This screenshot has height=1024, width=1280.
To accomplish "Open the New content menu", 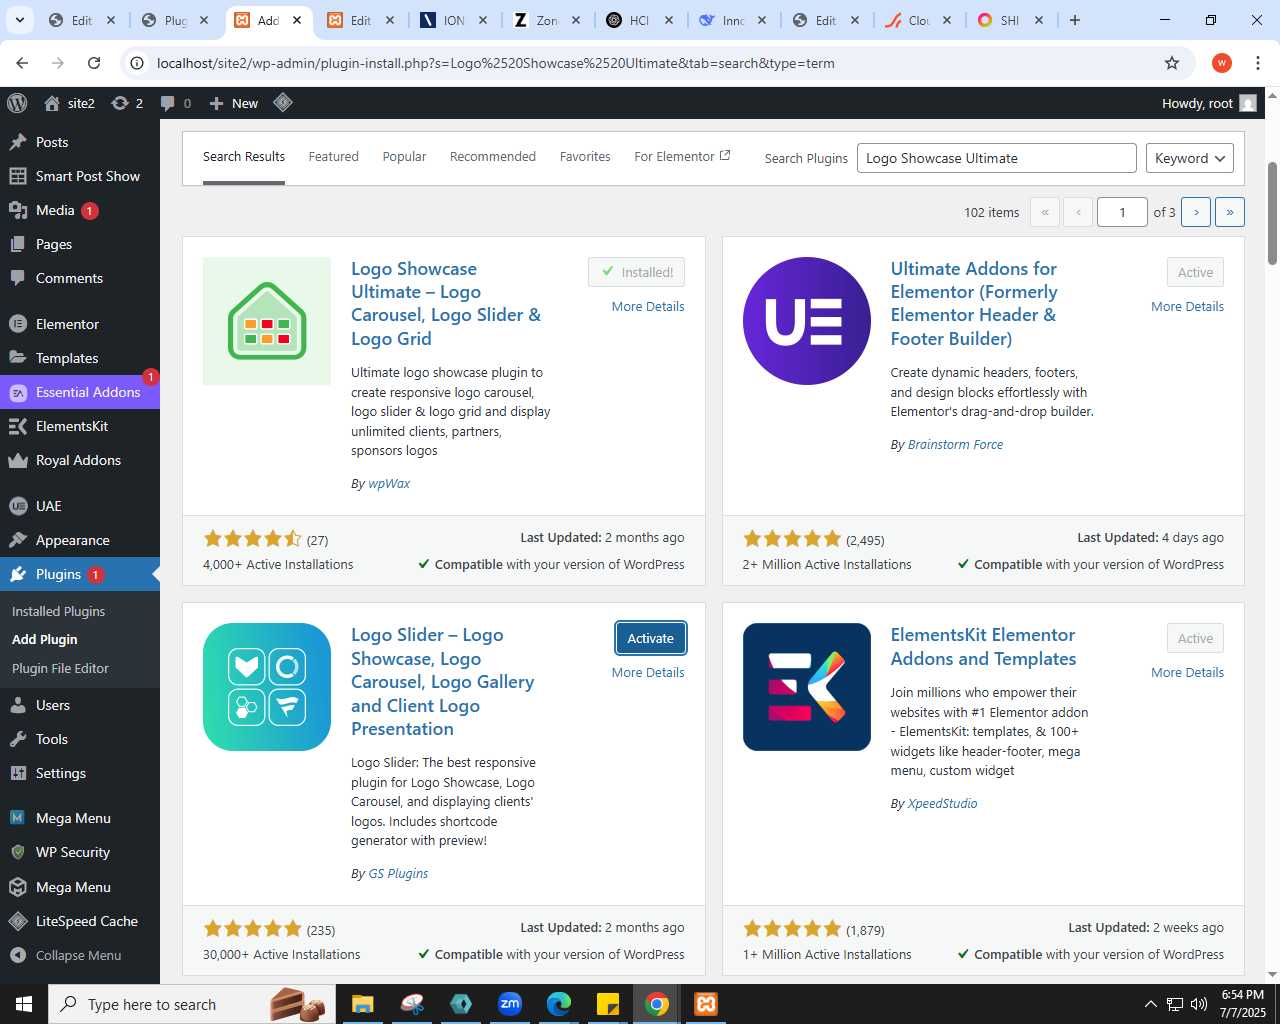I will click(x=233, y=103).
